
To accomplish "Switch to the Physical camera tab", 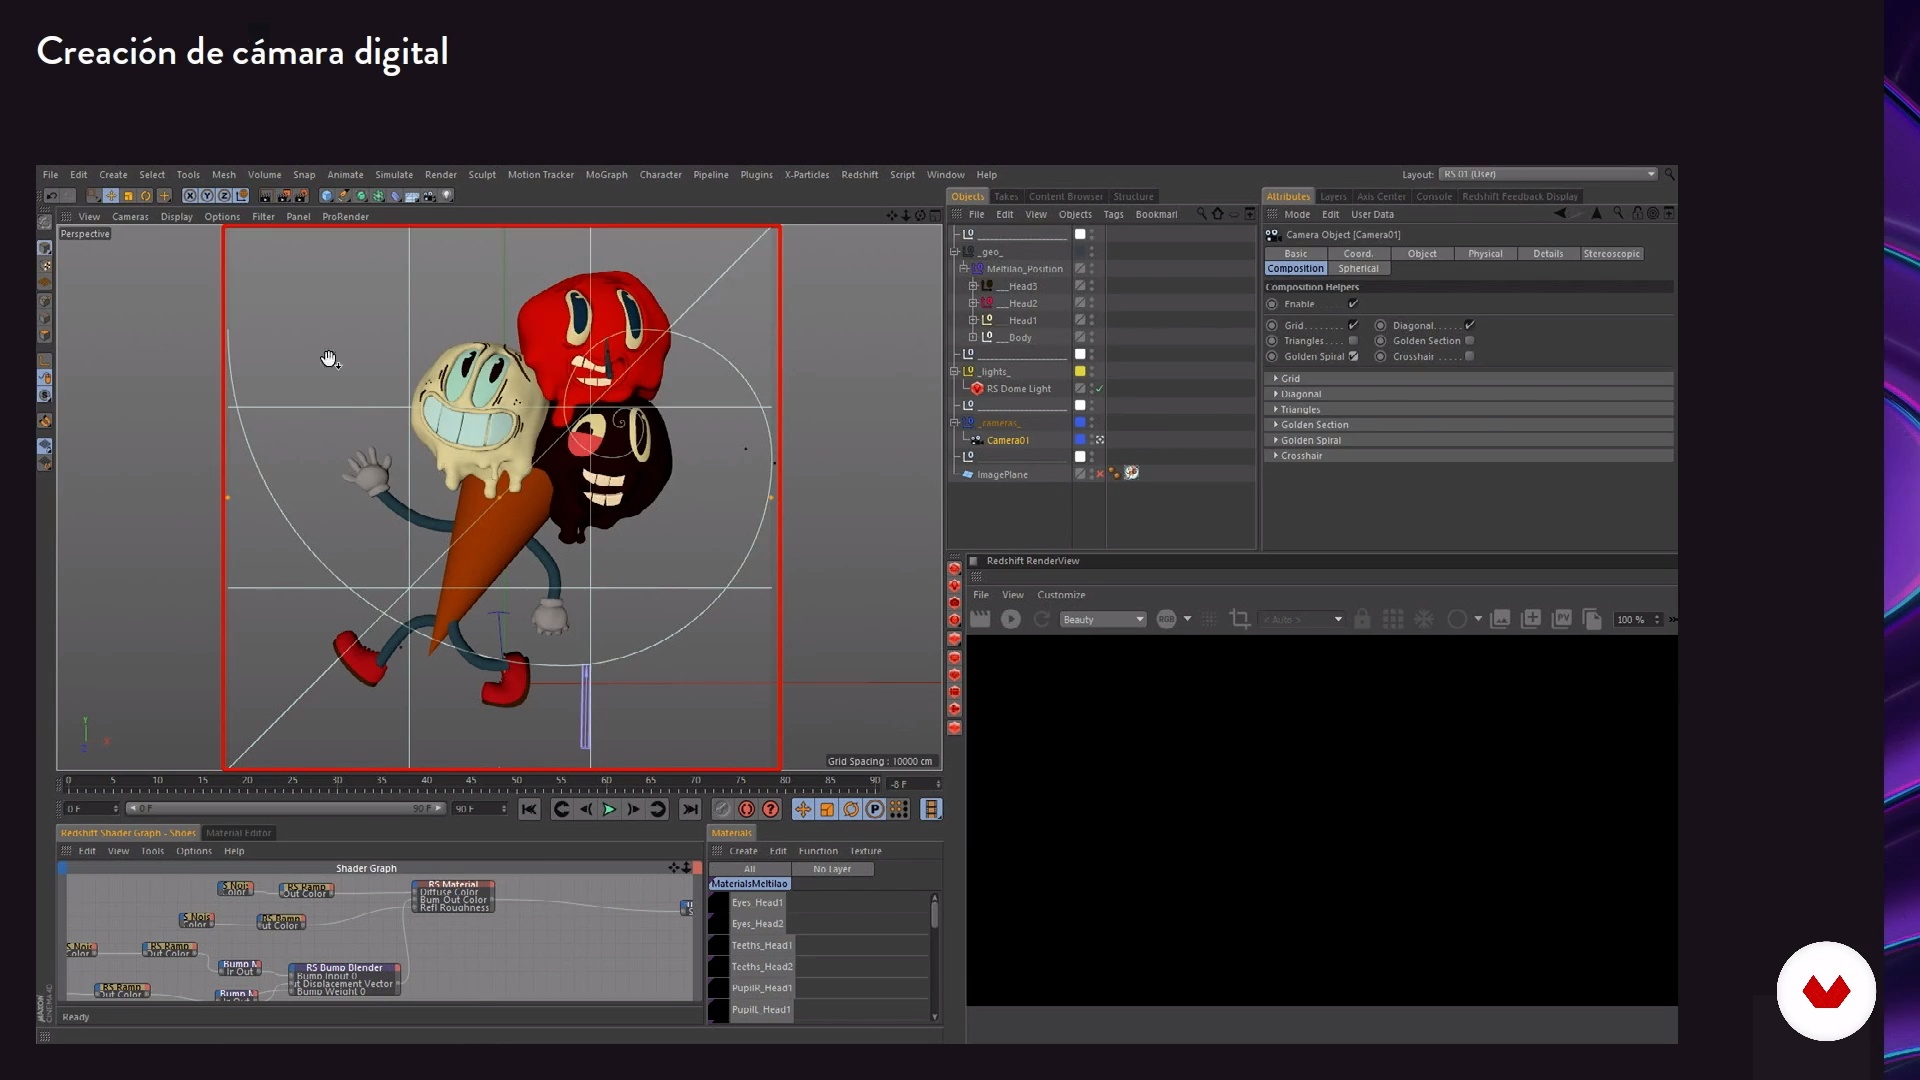I will click(x=1485, y=254).
